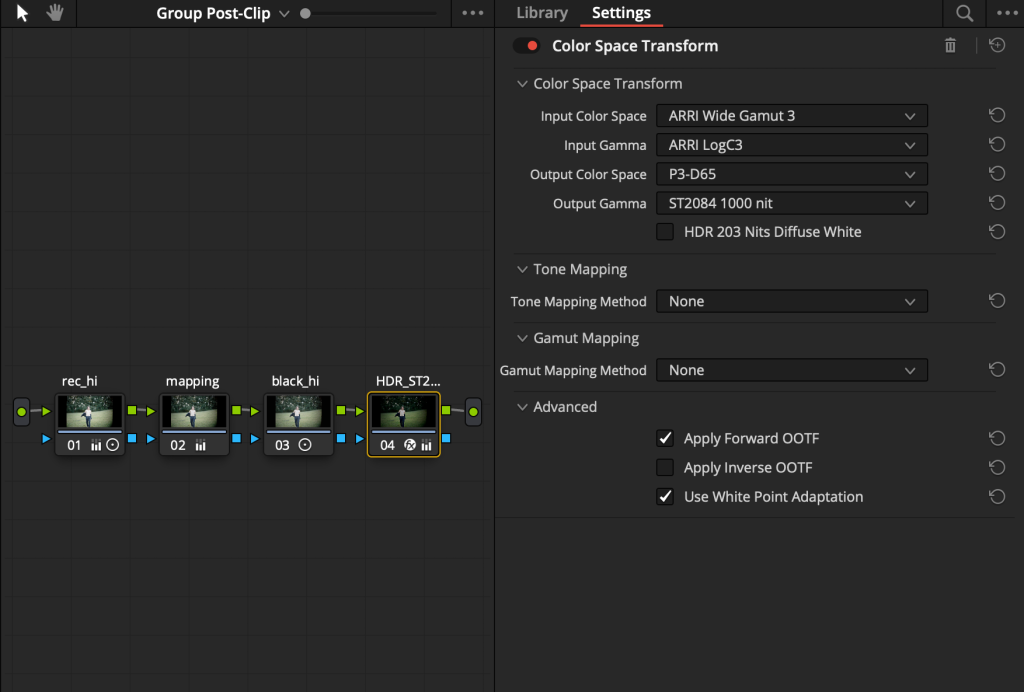The image size is (1024, 692).
Task: Check Apply Inverse OOTF
Action: (665, 467)
